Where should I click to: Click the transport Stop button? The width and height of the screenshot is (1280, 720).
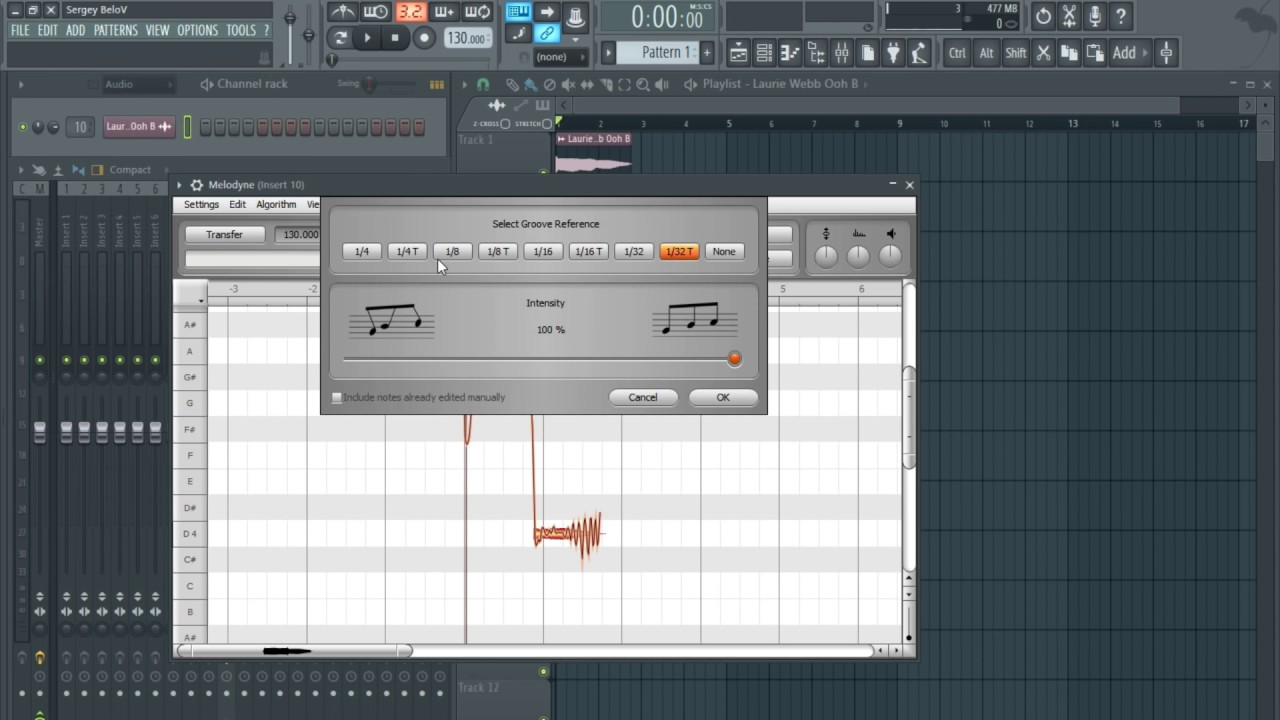[395, 38]
